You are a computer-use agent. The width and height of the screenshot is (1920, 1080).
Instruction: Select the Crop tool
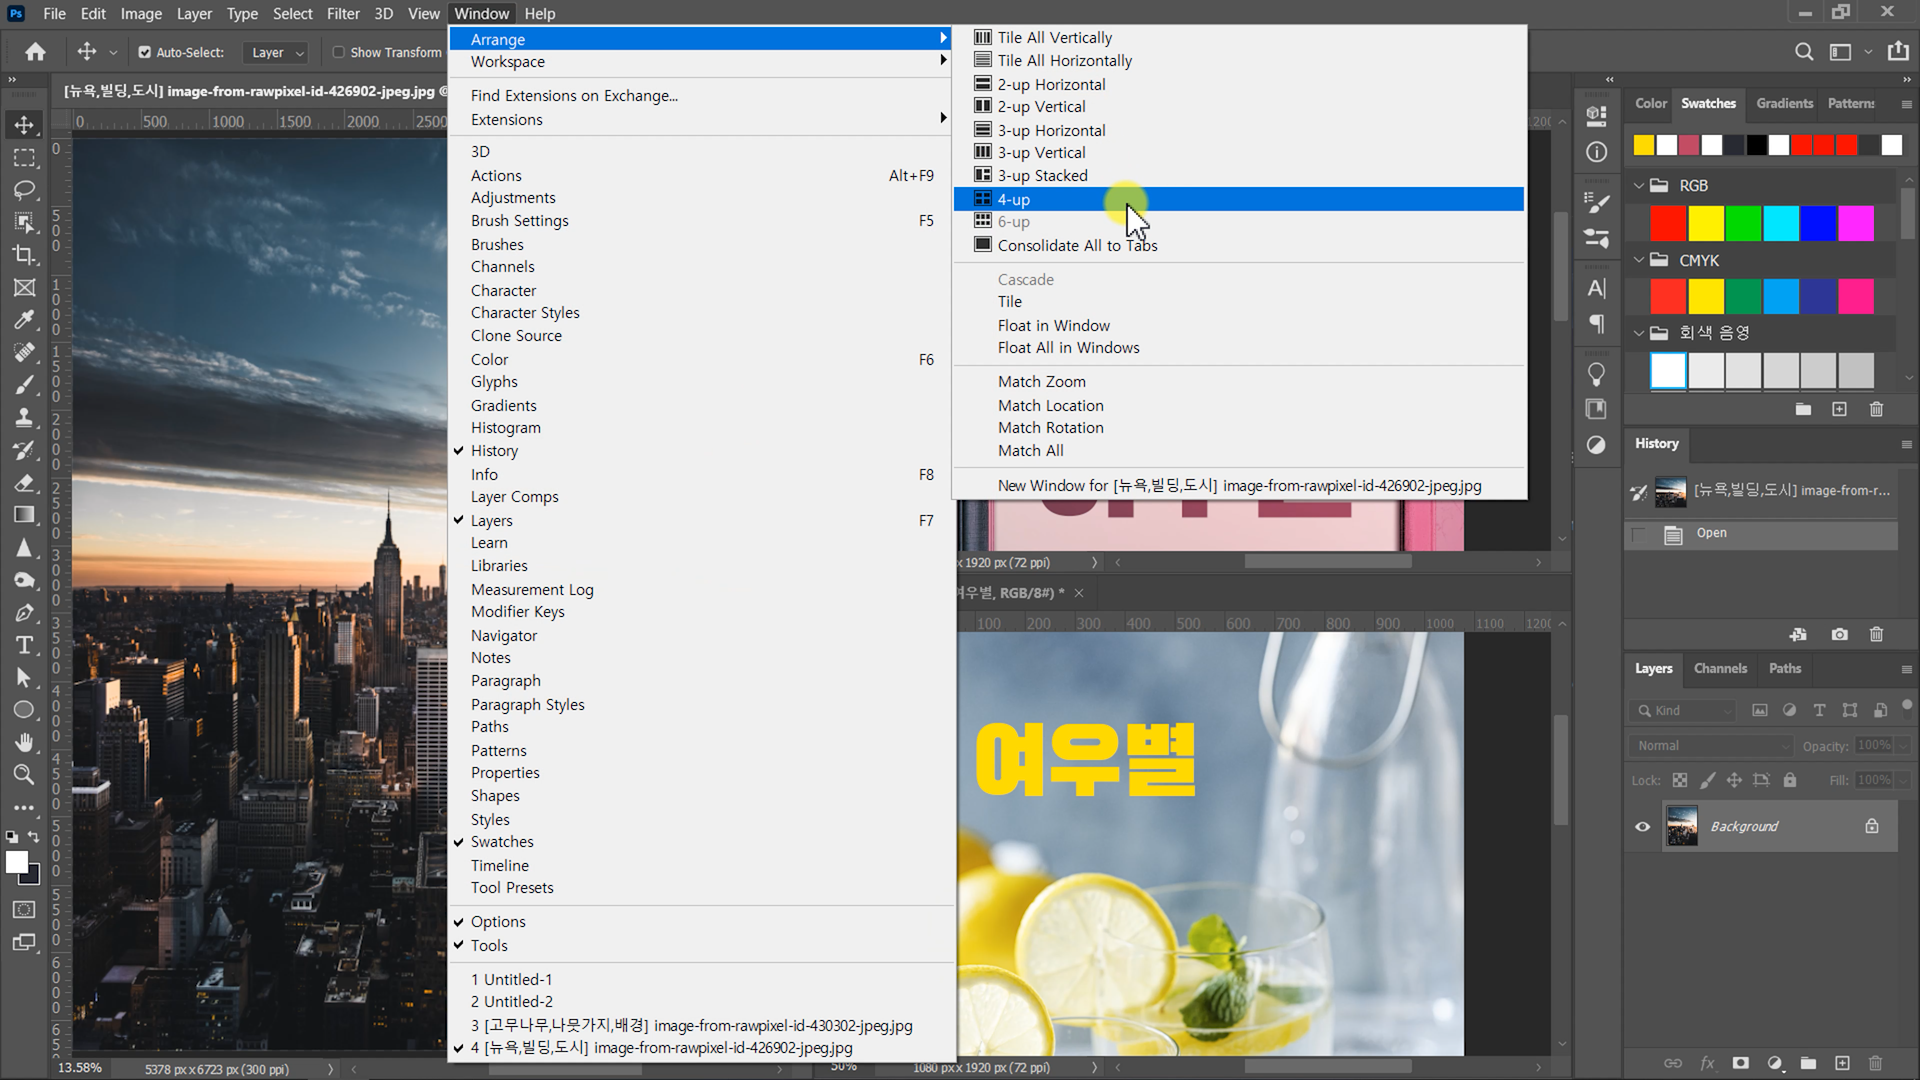pyautogui.click(x=24, y=255)
